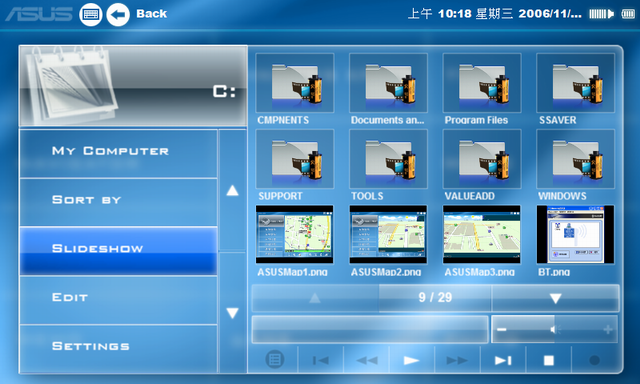Select the ASUSMap3.png thumbnail

click(482, 235)
